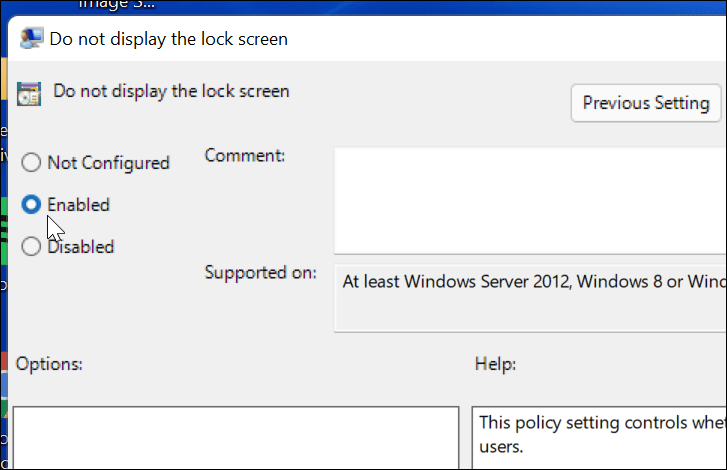Click the policy window icon in title bar
The height and width of the screenshot is (470, 727).
pos(30,40)
